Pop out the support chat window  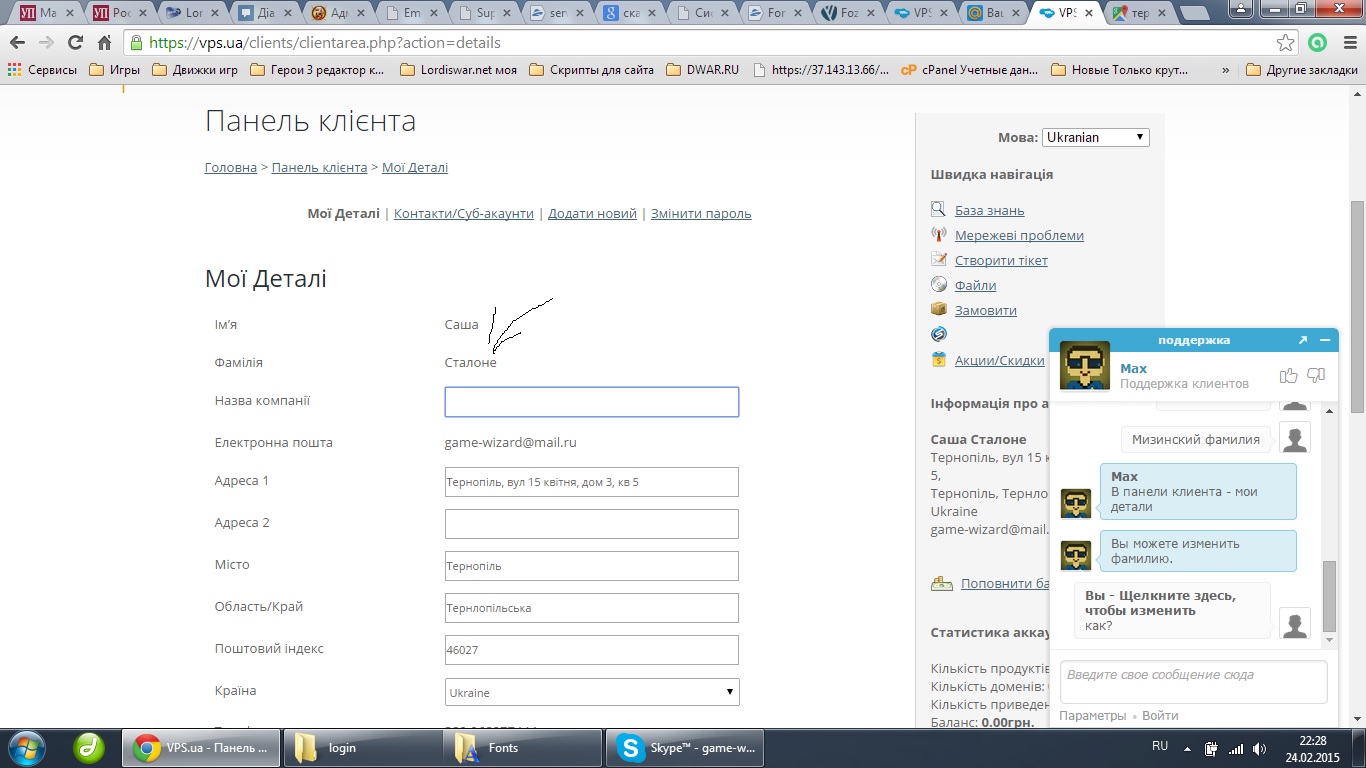pyautogui.click(x=1303, y=340)
